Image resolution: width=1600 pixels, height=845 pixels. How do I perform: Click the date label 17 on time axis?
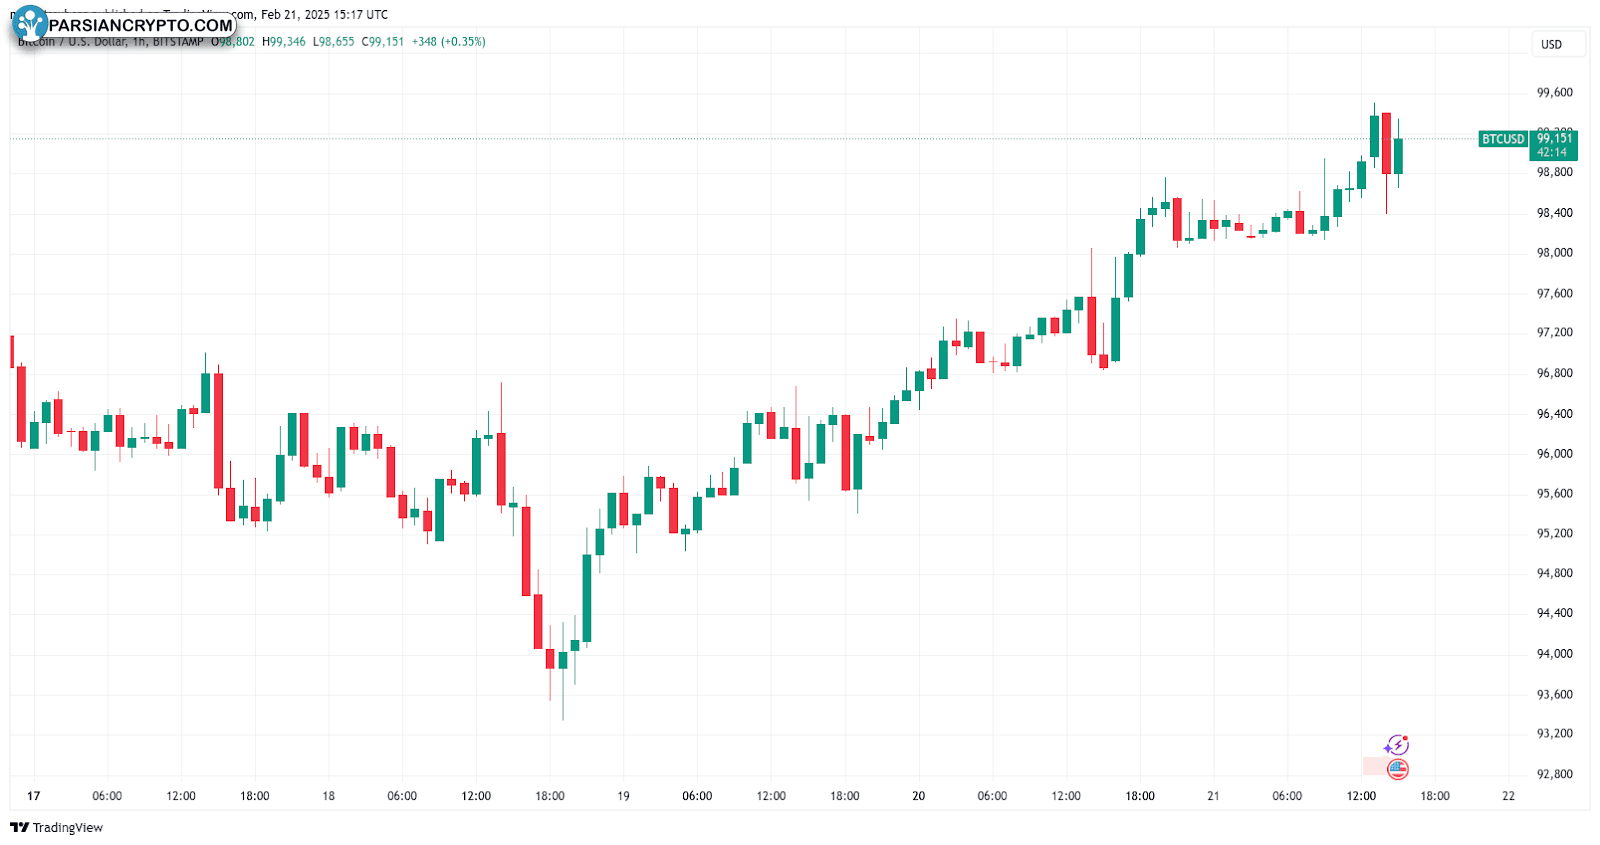pyautogui.click(x=34, y=796)
